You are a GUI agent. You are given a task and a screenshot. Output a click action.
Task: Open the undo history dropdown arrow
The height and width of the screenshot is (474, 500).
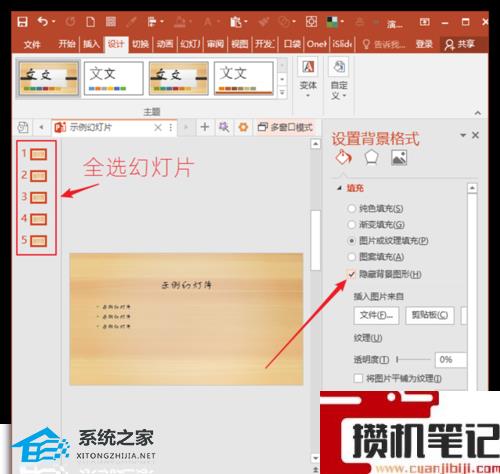(x=53, y=22)
